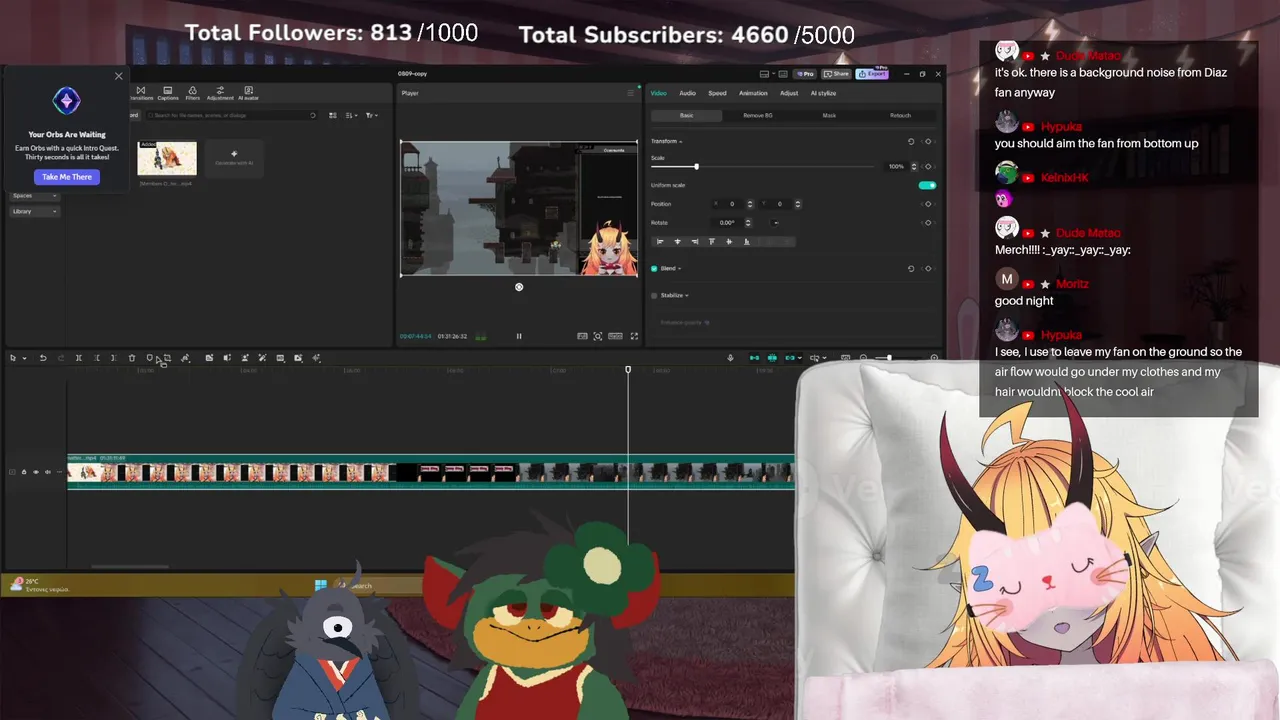This screenshot has height=720, width=1280.
Task: Pause playback in the Player
Action: (519, 336)
